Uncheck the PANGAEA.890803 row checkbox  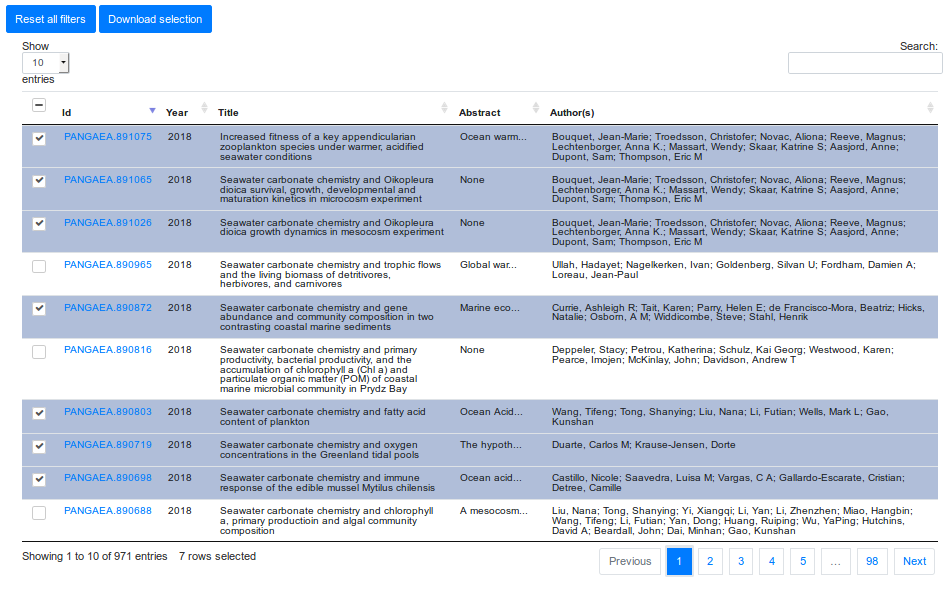pos(39,413)
